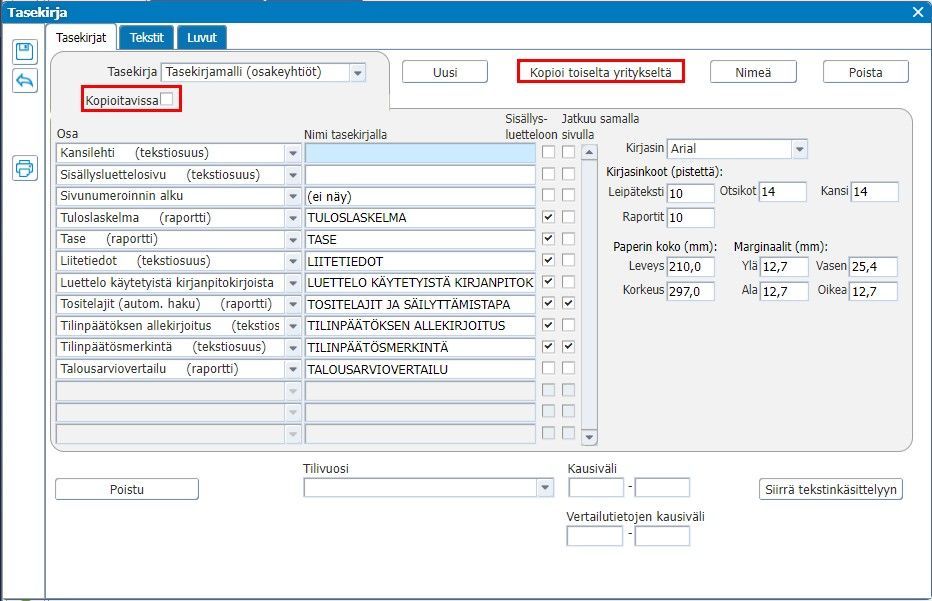Image resolution: width=932 pixels, height=601 pixels.
Task: Click the Kopioi toiselta yritykseltä button
Action: point(601,71)
